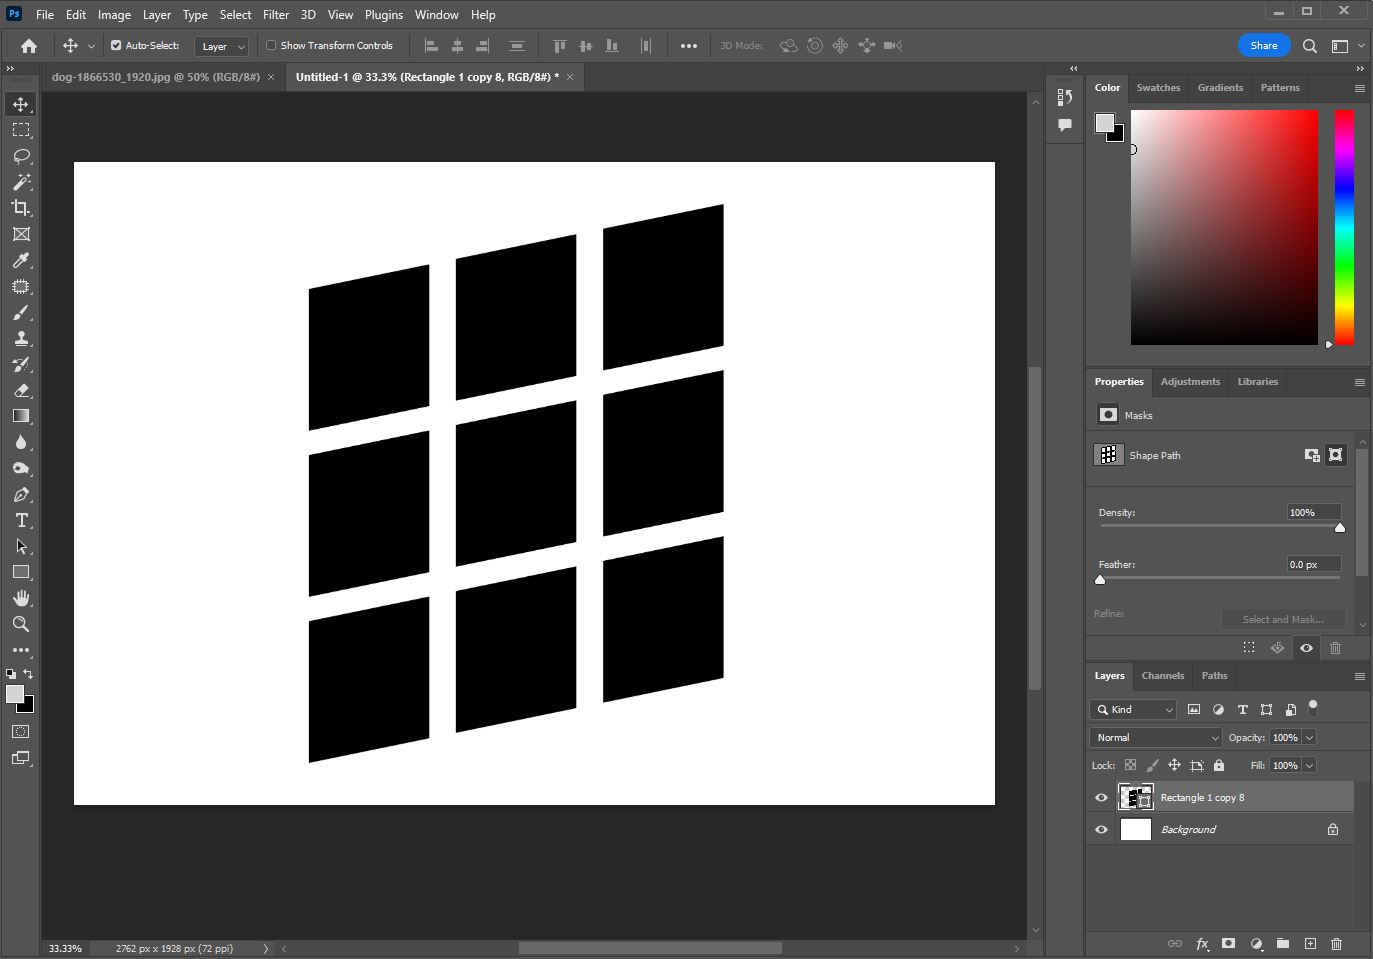The image size is (1373, 959).
Task: Select the Gradient tool
Action: tap(21, 416)
